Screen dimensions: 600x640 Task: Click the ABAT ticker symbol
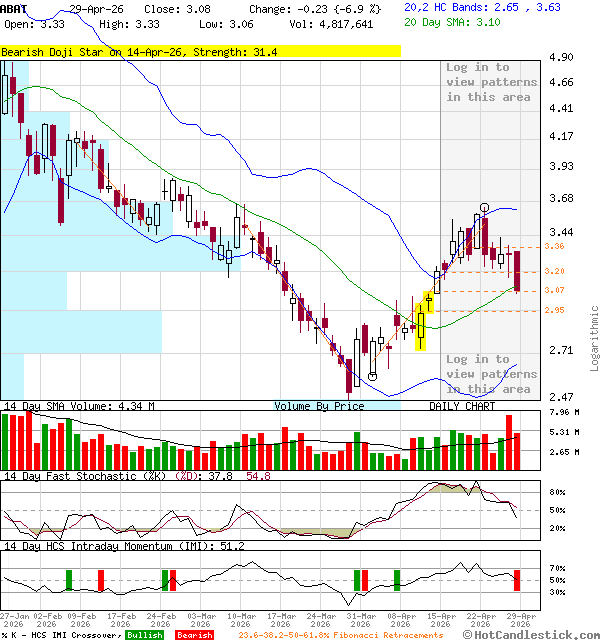[14, 8]
